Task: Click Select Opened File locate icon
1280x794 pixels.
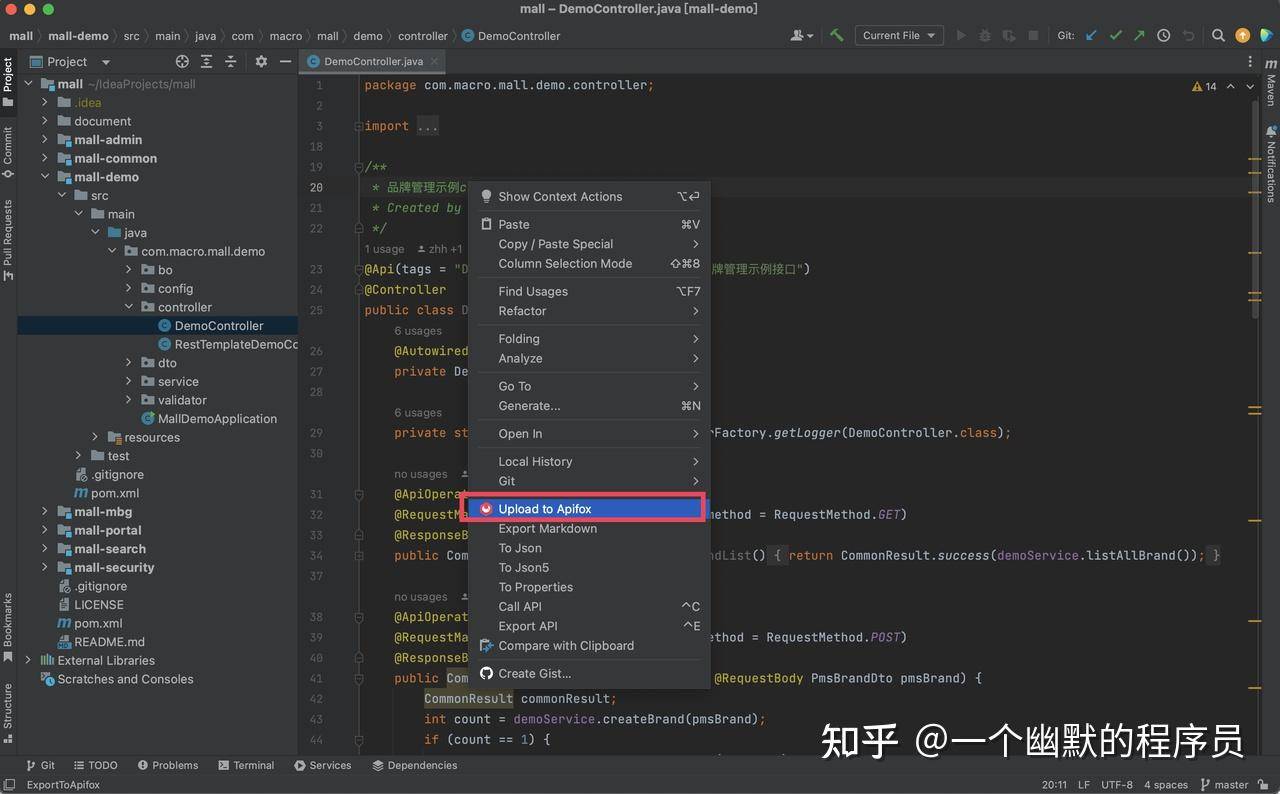Action: tap(182, 61)
